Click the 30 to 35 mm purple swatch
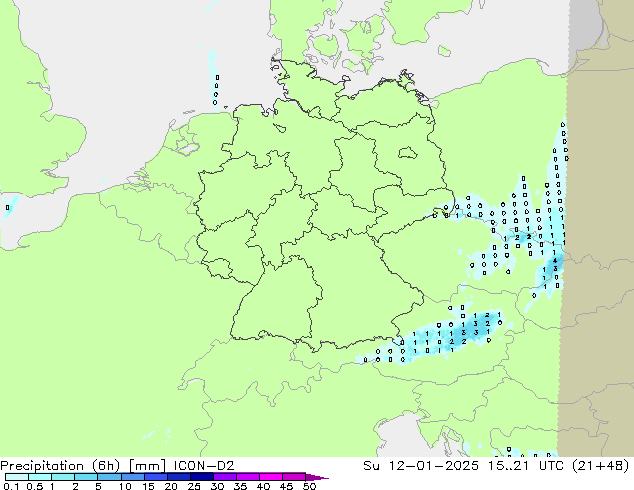 225,477
